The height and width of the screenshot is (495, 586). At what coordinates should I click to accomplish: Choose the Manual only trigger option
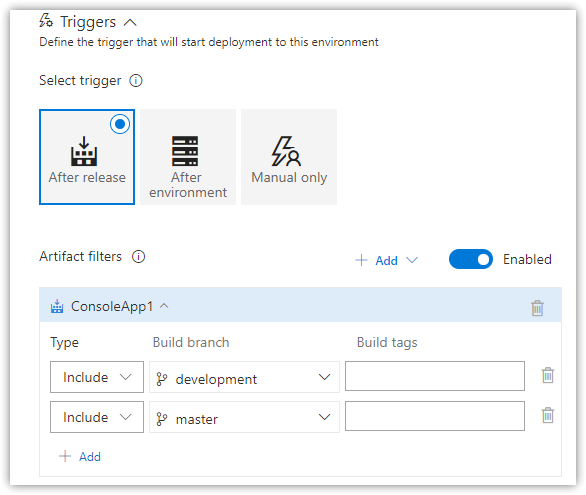click(289, 157)
